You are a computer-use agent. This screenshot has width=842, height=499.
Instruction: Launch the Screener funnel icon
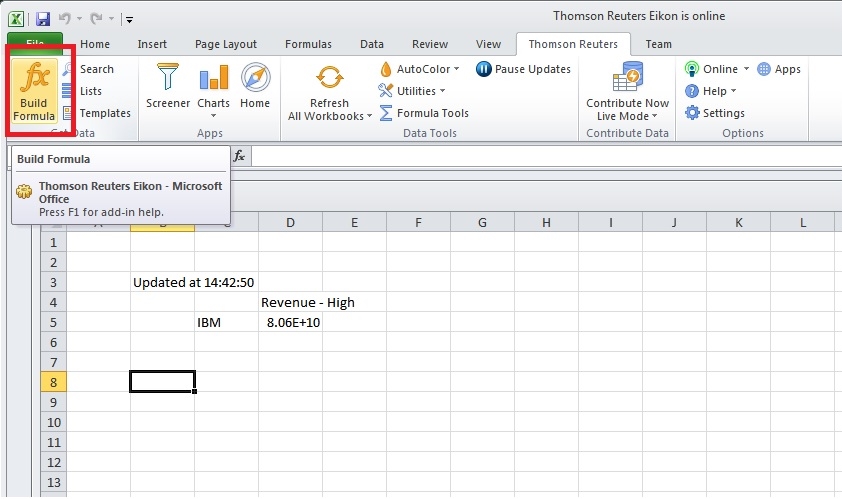point(168,76)
